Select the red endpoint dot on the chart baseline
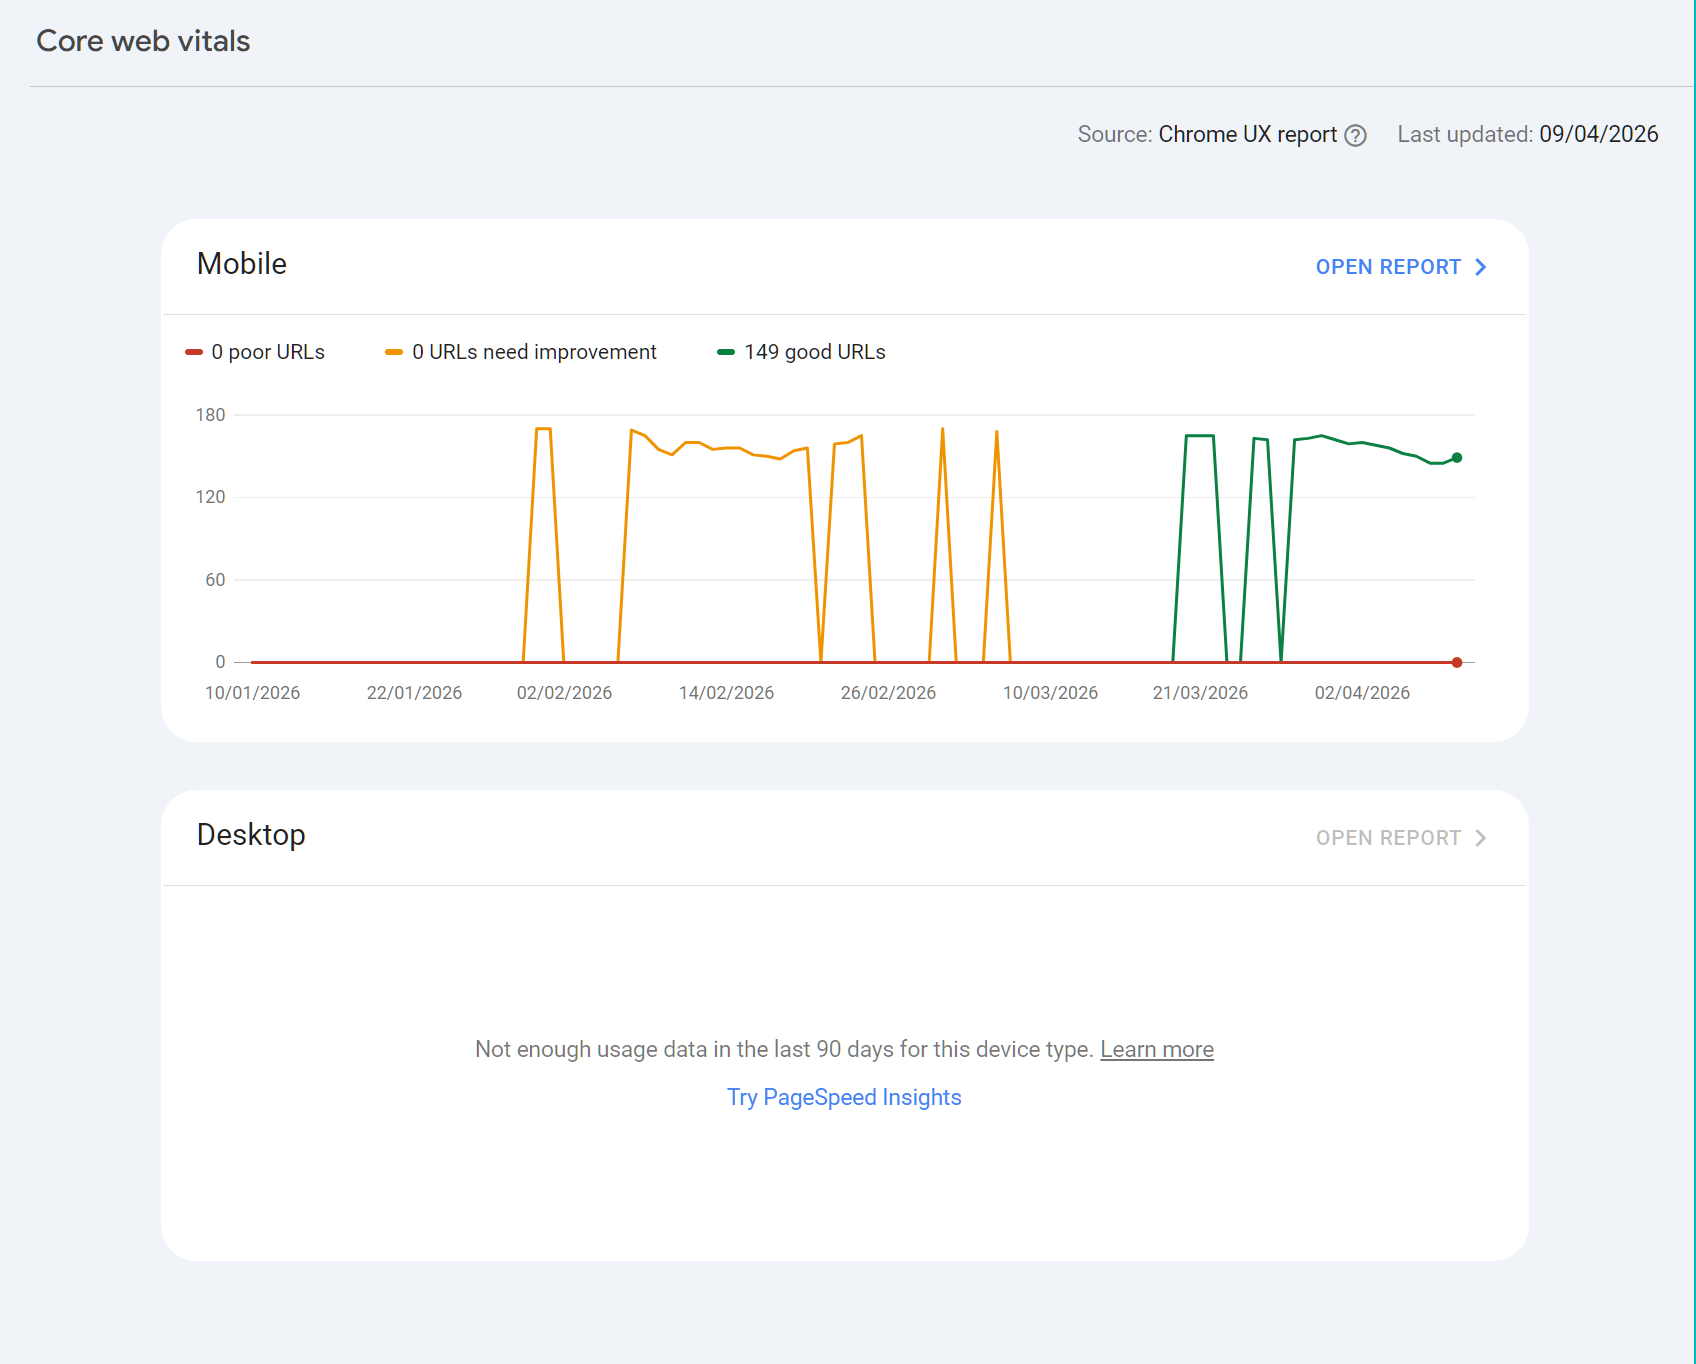 1457,662
